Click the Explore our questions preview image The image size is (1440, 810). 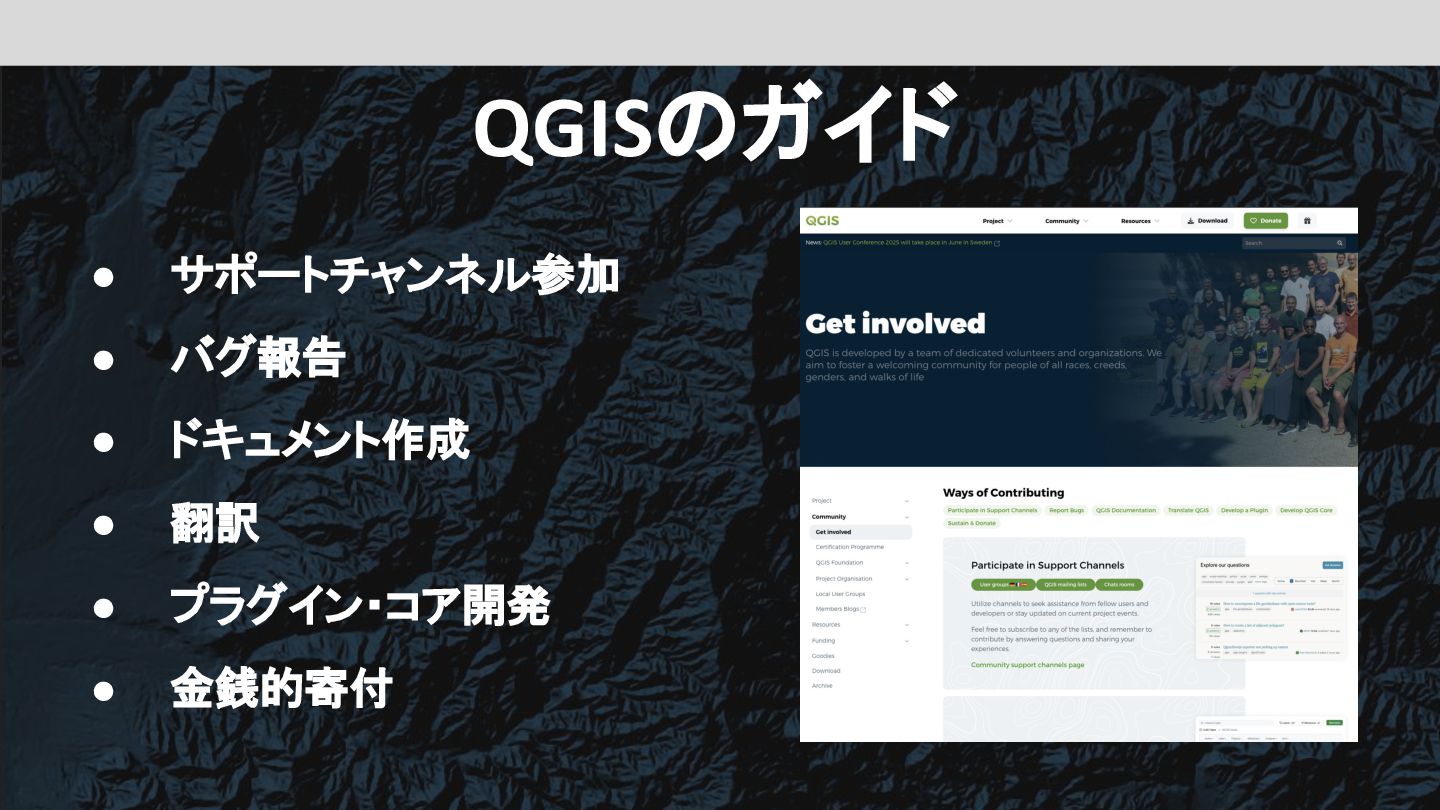coord(1271,610)
